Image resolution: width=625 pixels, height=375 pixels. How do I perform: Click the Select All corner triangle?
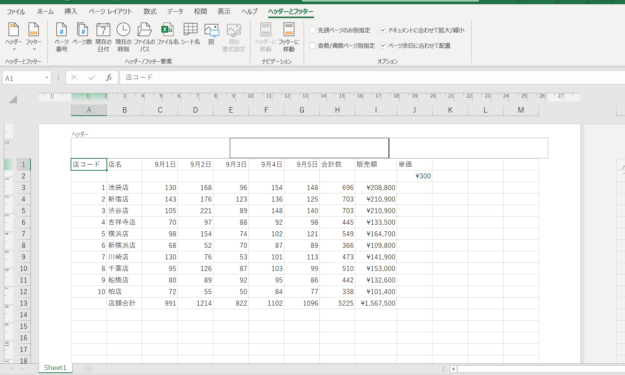[13, 99]
